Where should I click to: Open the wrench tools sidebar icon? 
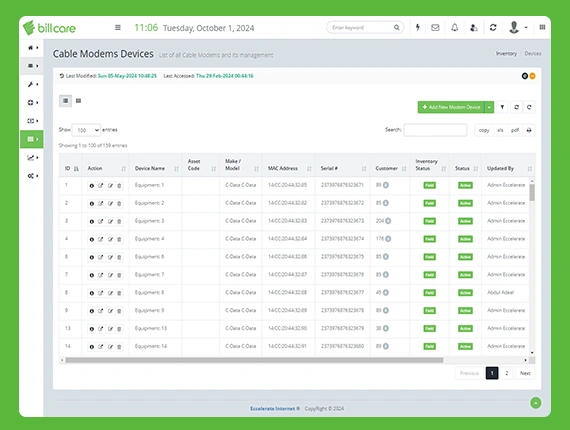(32, 84)
